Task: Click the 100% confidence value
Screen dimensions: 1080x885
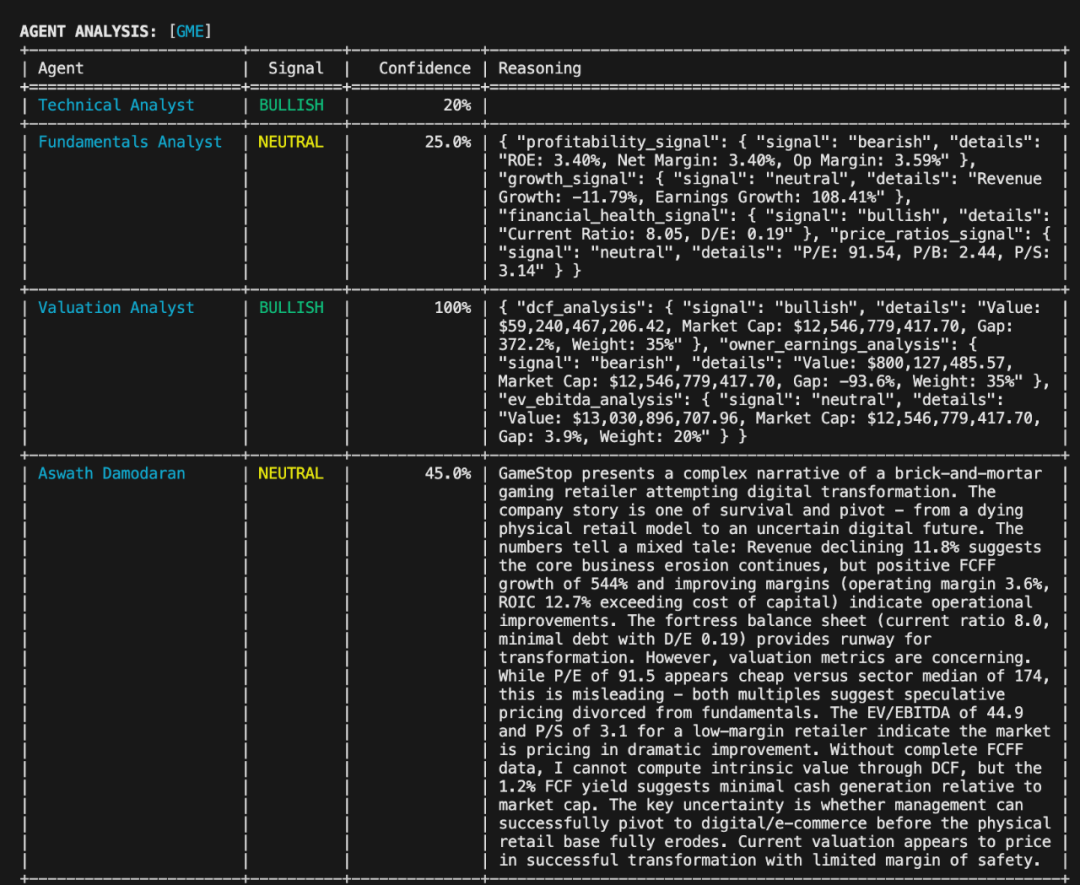Action: pos(453,308)
